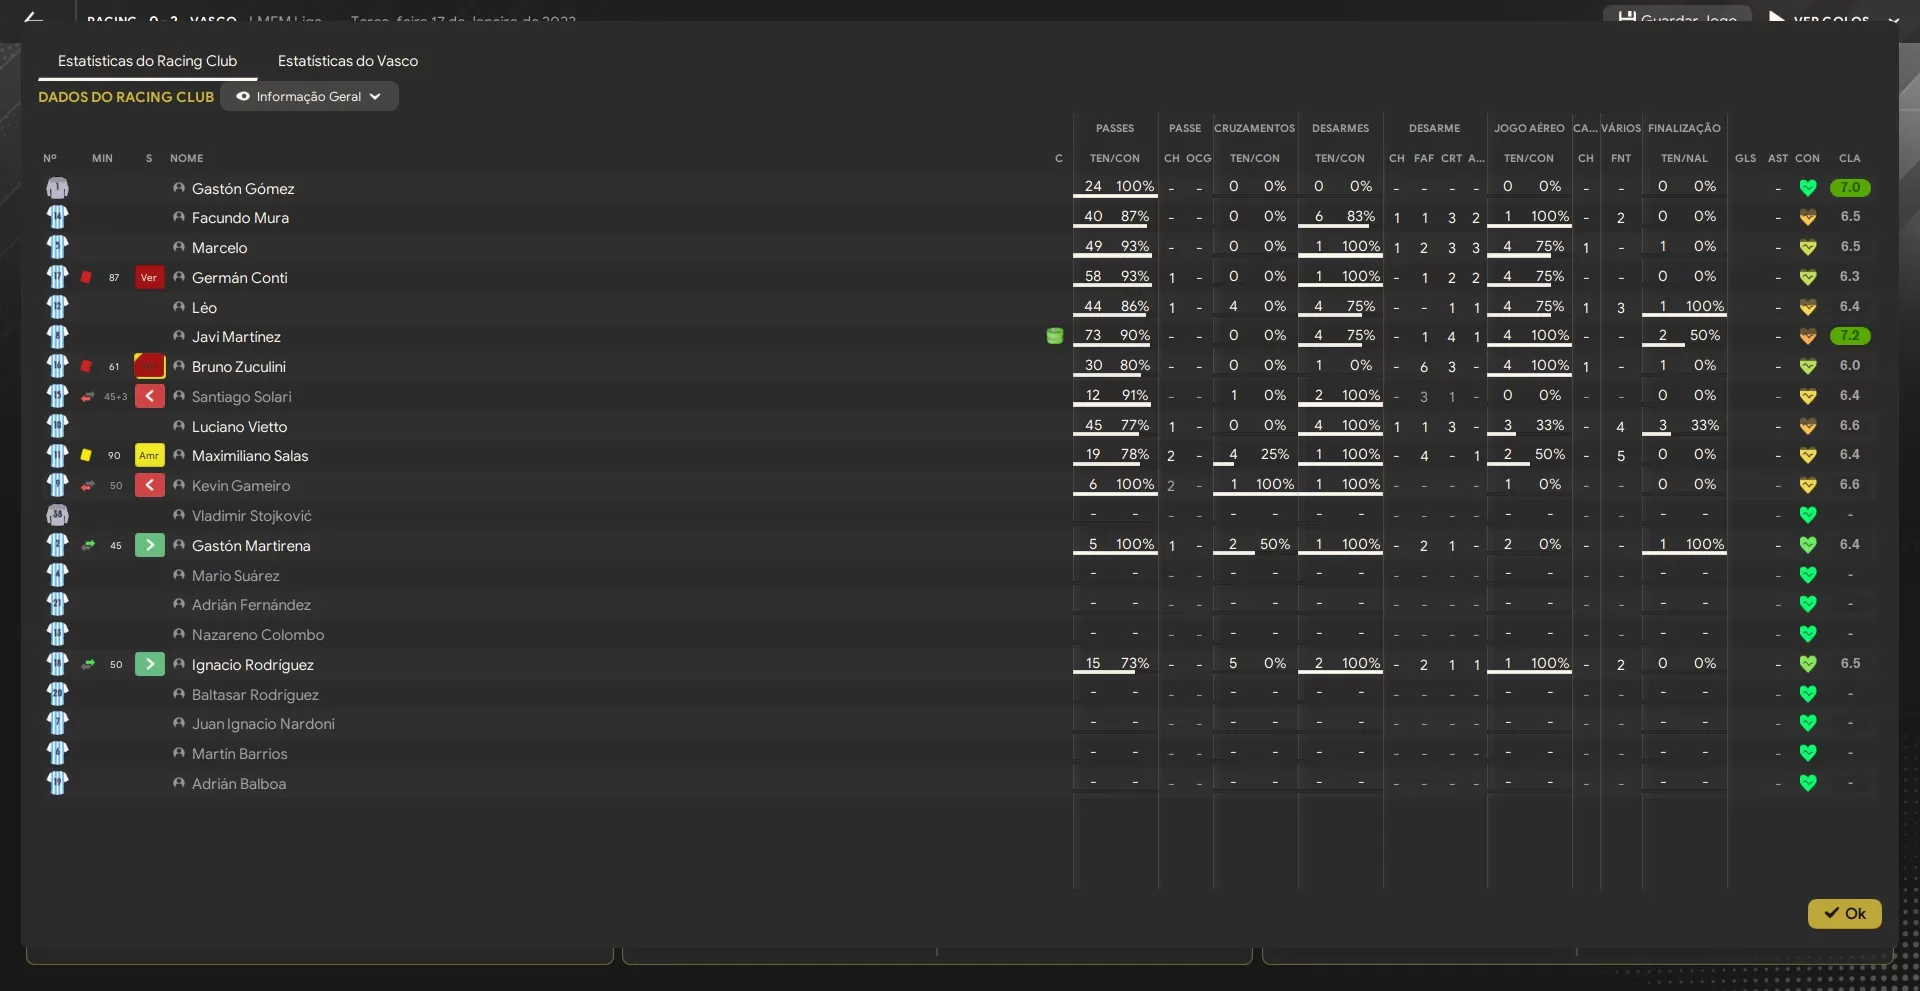This screenshot has width=1920, height=991.
Task: Select Nazareno Colombo row name
Action: (258, 635)
